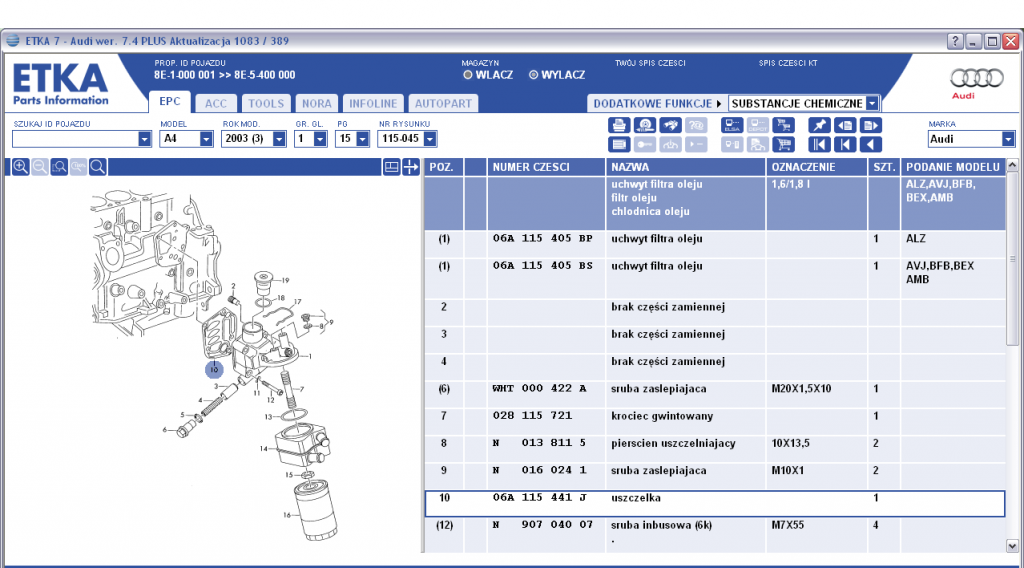Click the pushpin icon
1024x568 pixels.
pos(820,125)
